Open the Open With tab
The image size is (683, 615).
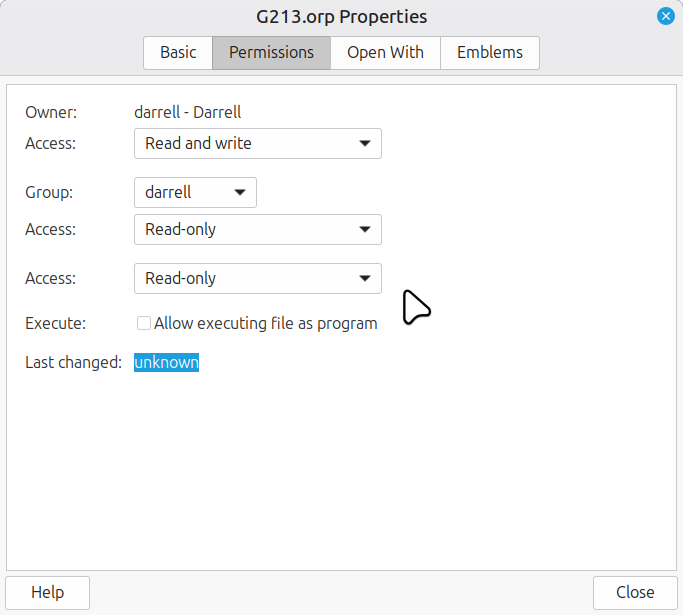[x=385, y=53]
